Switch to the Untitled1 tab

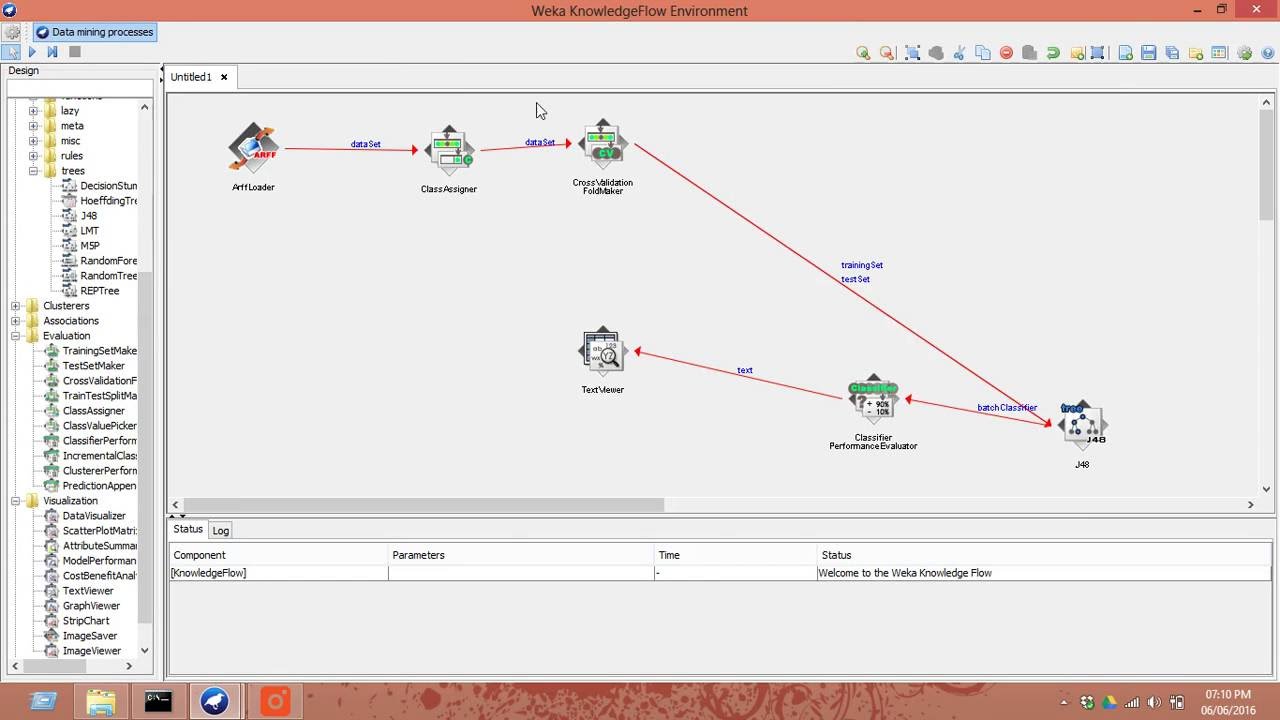tap(191, 77)
